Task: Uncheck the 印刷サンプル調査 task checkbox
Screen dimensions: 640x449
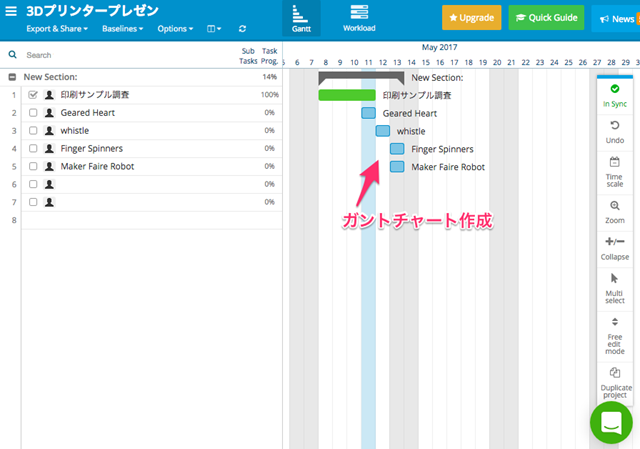Action: click(33, 95)
